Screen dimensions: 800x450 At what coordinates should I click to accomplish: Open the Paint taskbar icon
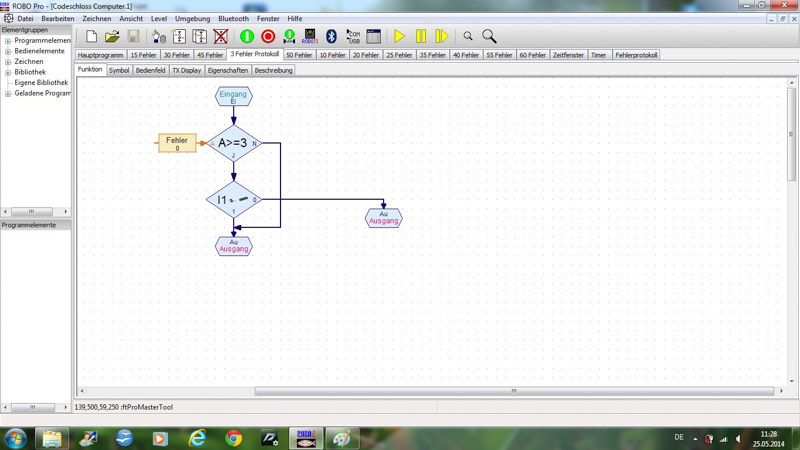tap(342, 438)
